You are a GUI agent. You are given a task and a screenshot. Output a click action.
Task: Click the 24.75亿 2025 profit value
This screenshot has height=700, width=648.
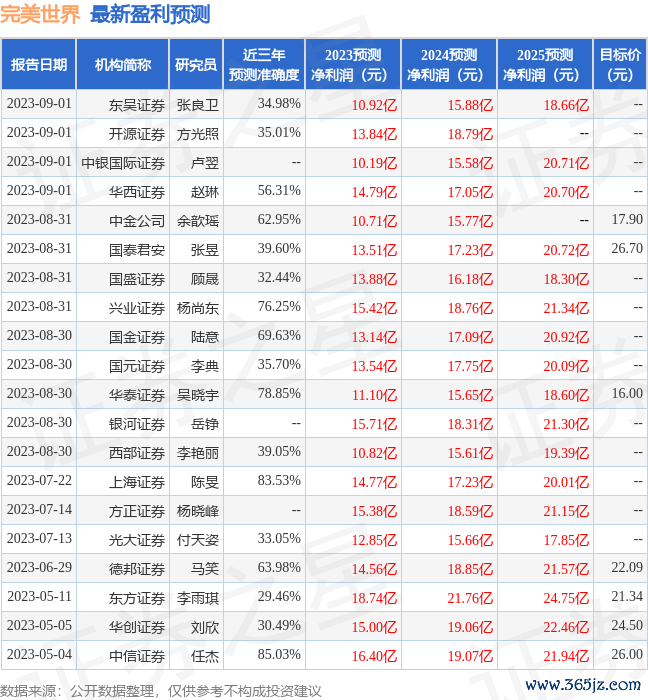coord(566,598)
